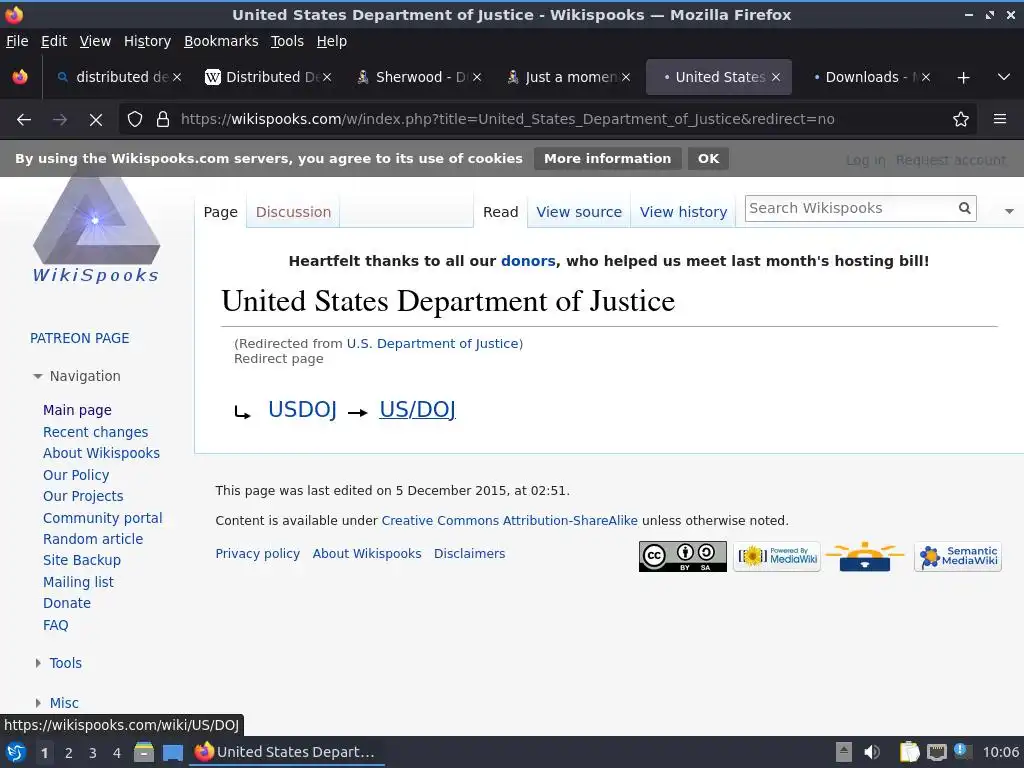Click the orange sun hosting badge
This screenshot has height=768, width=1024.
[x=865, y=556]
